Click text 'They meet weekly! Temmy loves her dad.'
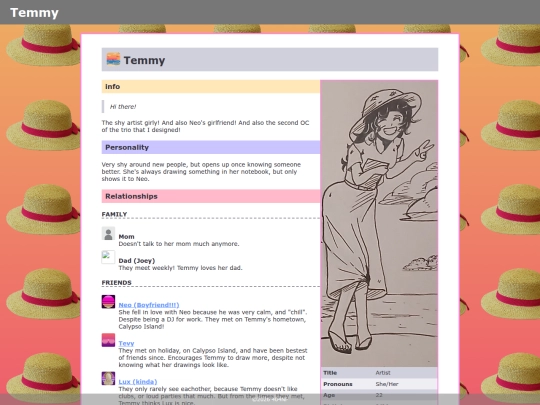540x405 pixels. tap(180, 268)
